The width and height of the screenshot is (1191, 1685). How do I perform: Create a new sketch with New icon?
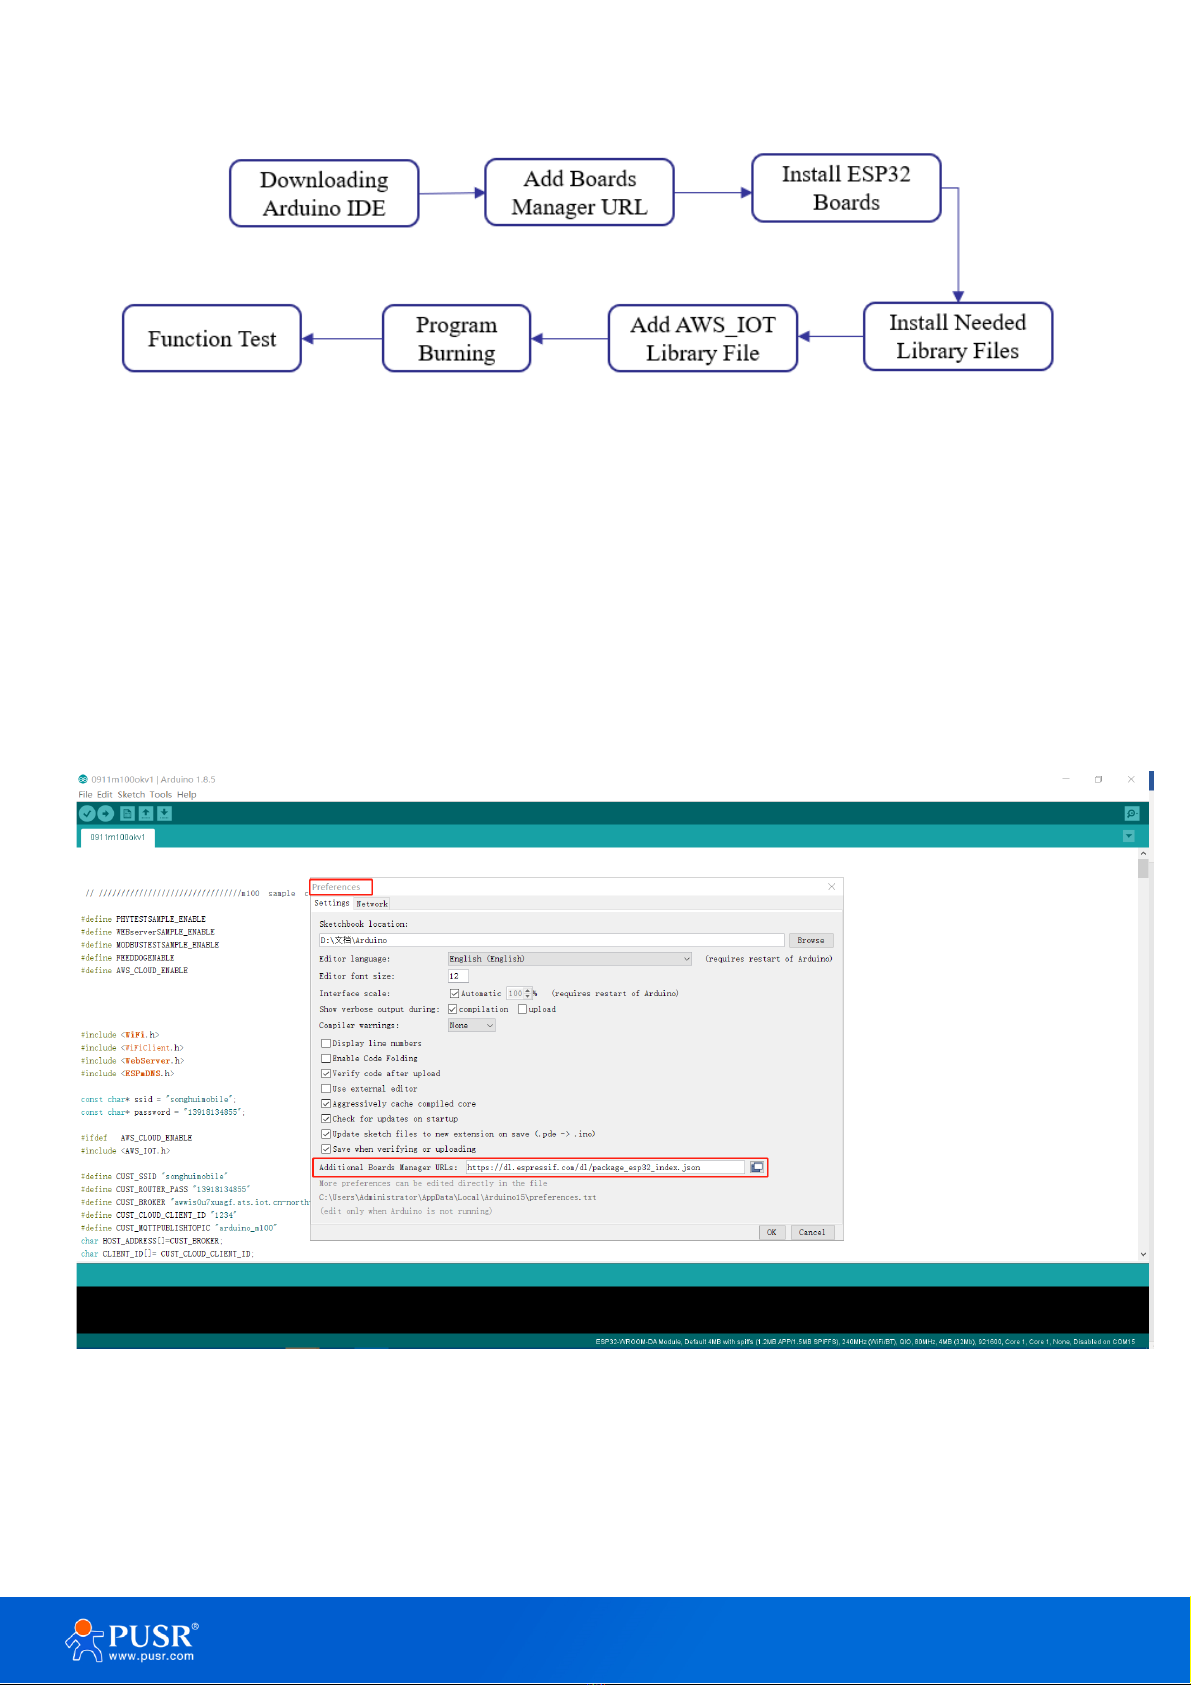pyautogui.click(x=127, y=814)
